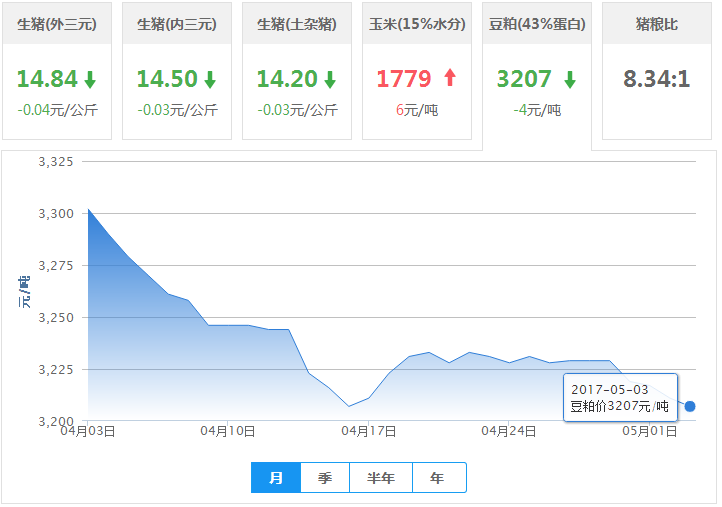722x507 pixels.
Task: Click the down arrow beside 14.50
Action: click(210, 79)
